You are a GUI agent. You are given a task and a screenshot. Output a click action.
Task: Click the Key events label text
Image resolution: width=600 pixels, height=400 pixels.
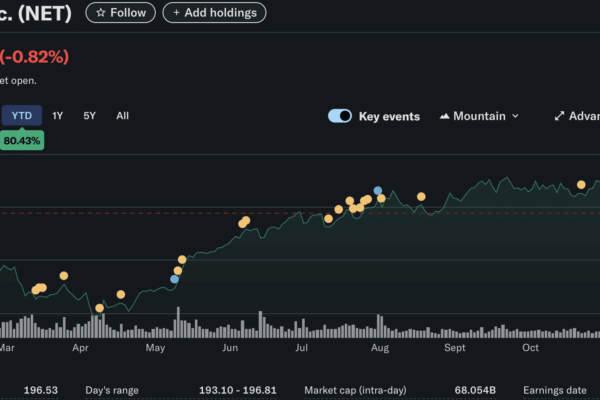point(389,116)
